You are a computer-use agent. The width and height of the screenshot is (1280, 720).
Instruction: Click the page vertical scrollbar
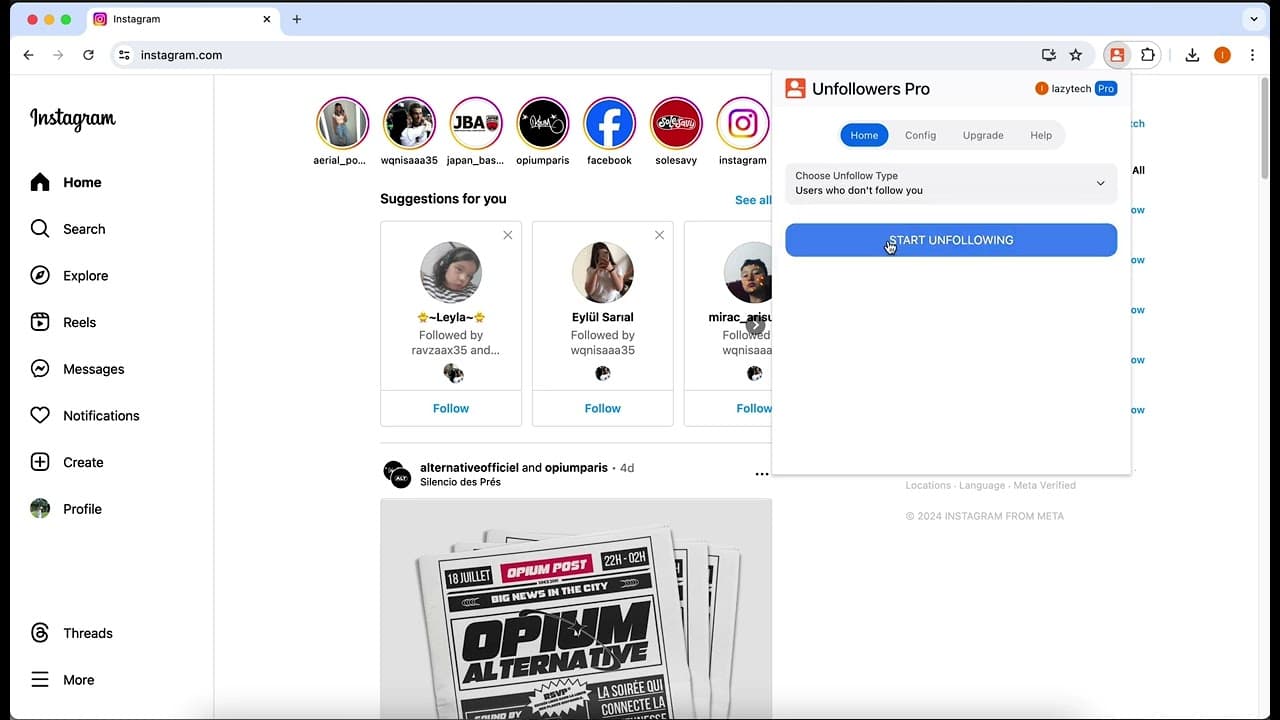[1264, 130]
